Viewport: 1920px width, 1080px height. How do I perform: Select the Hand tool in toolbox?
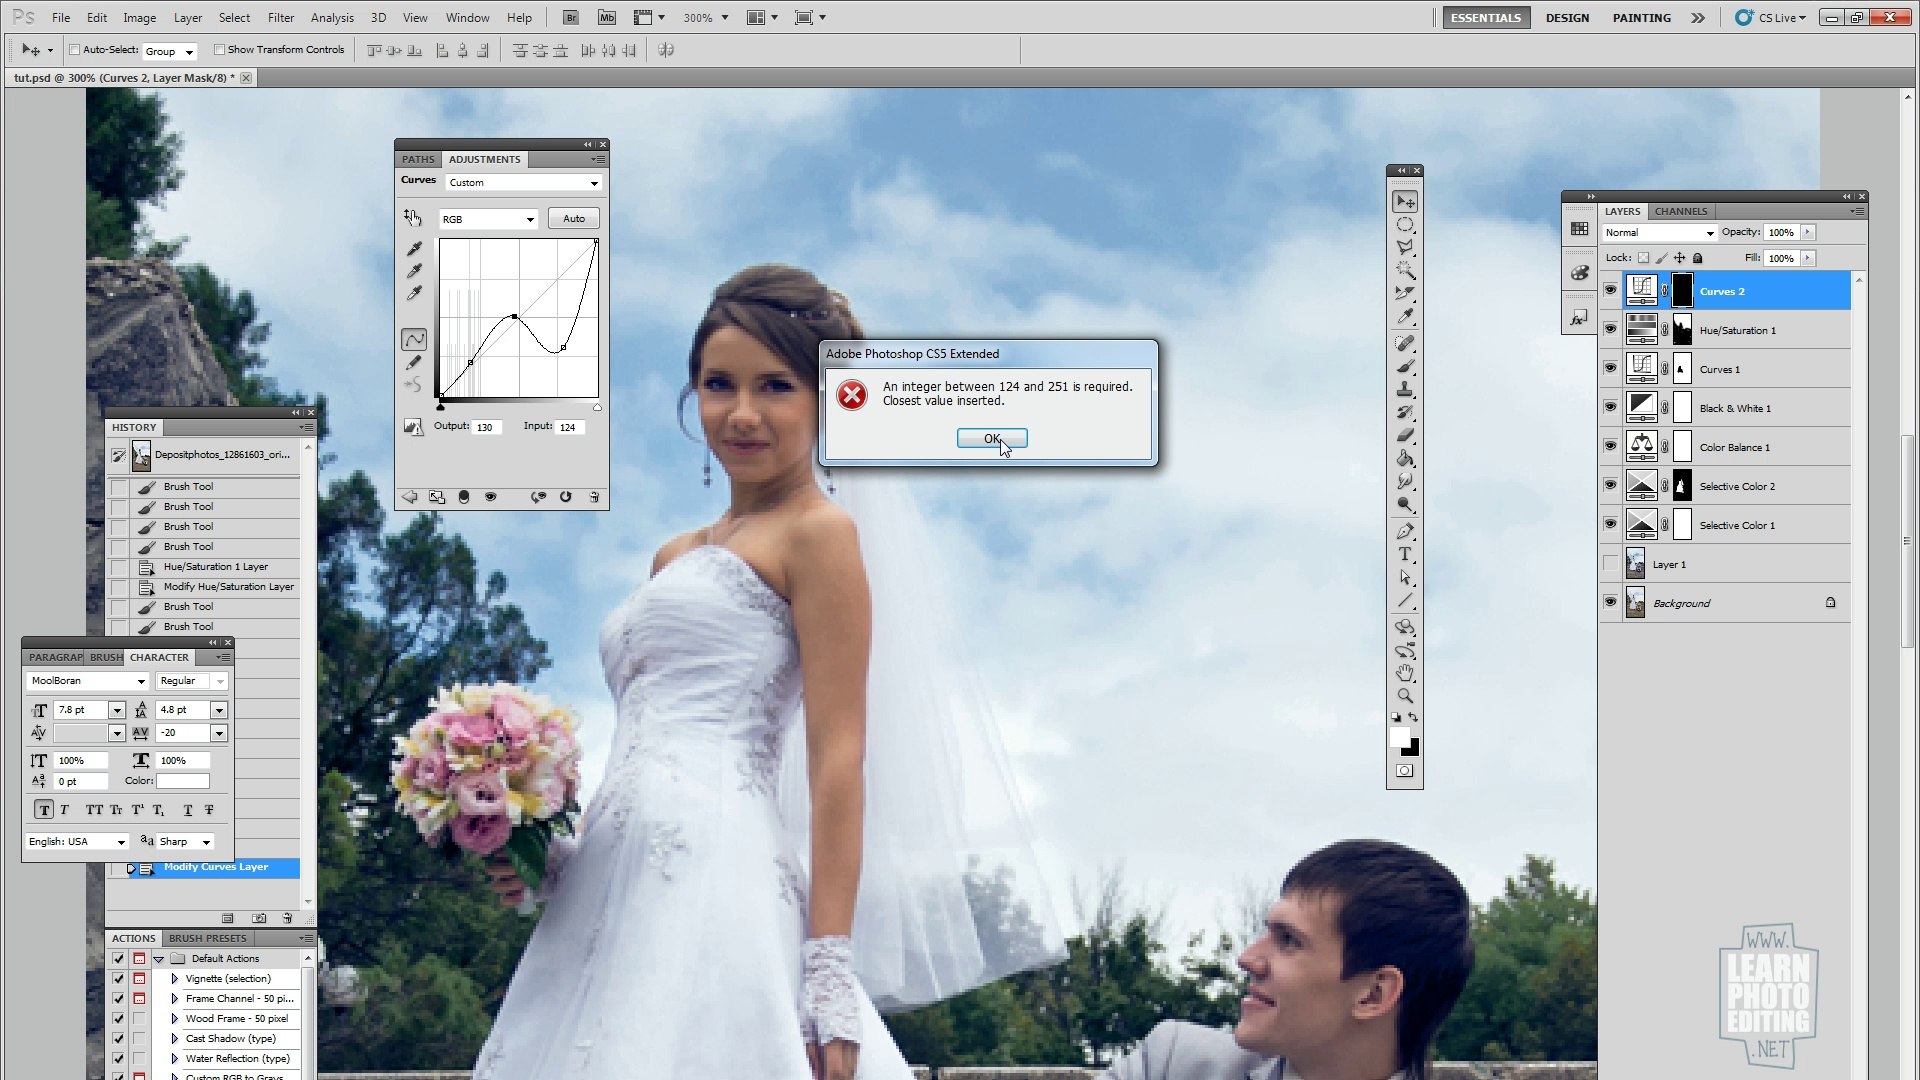[1405, 673]
